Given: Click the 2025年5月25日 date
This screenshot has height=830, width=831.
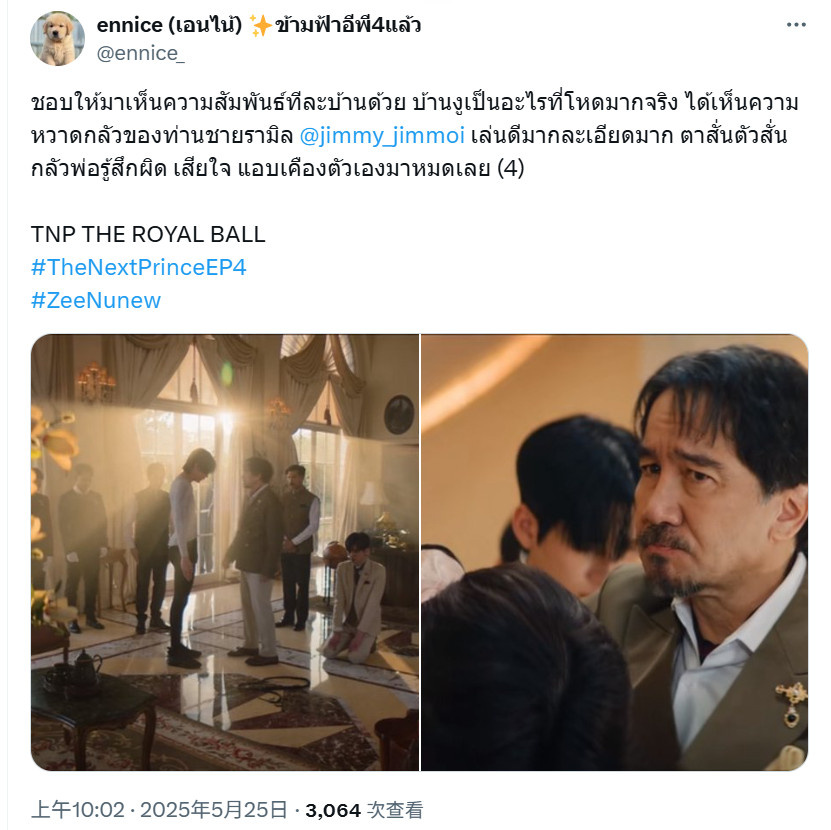Looking at the screenshot, I should pos(214,810).
